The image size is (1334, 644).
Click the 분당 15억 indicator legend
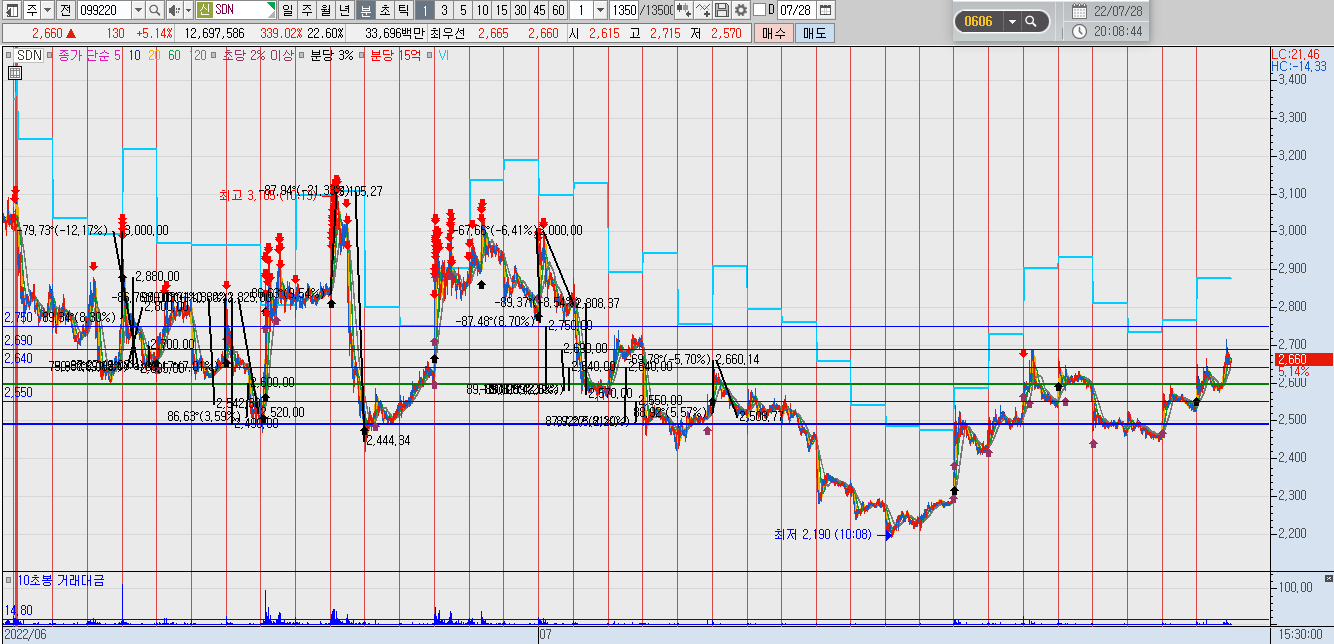click(395, 55)
